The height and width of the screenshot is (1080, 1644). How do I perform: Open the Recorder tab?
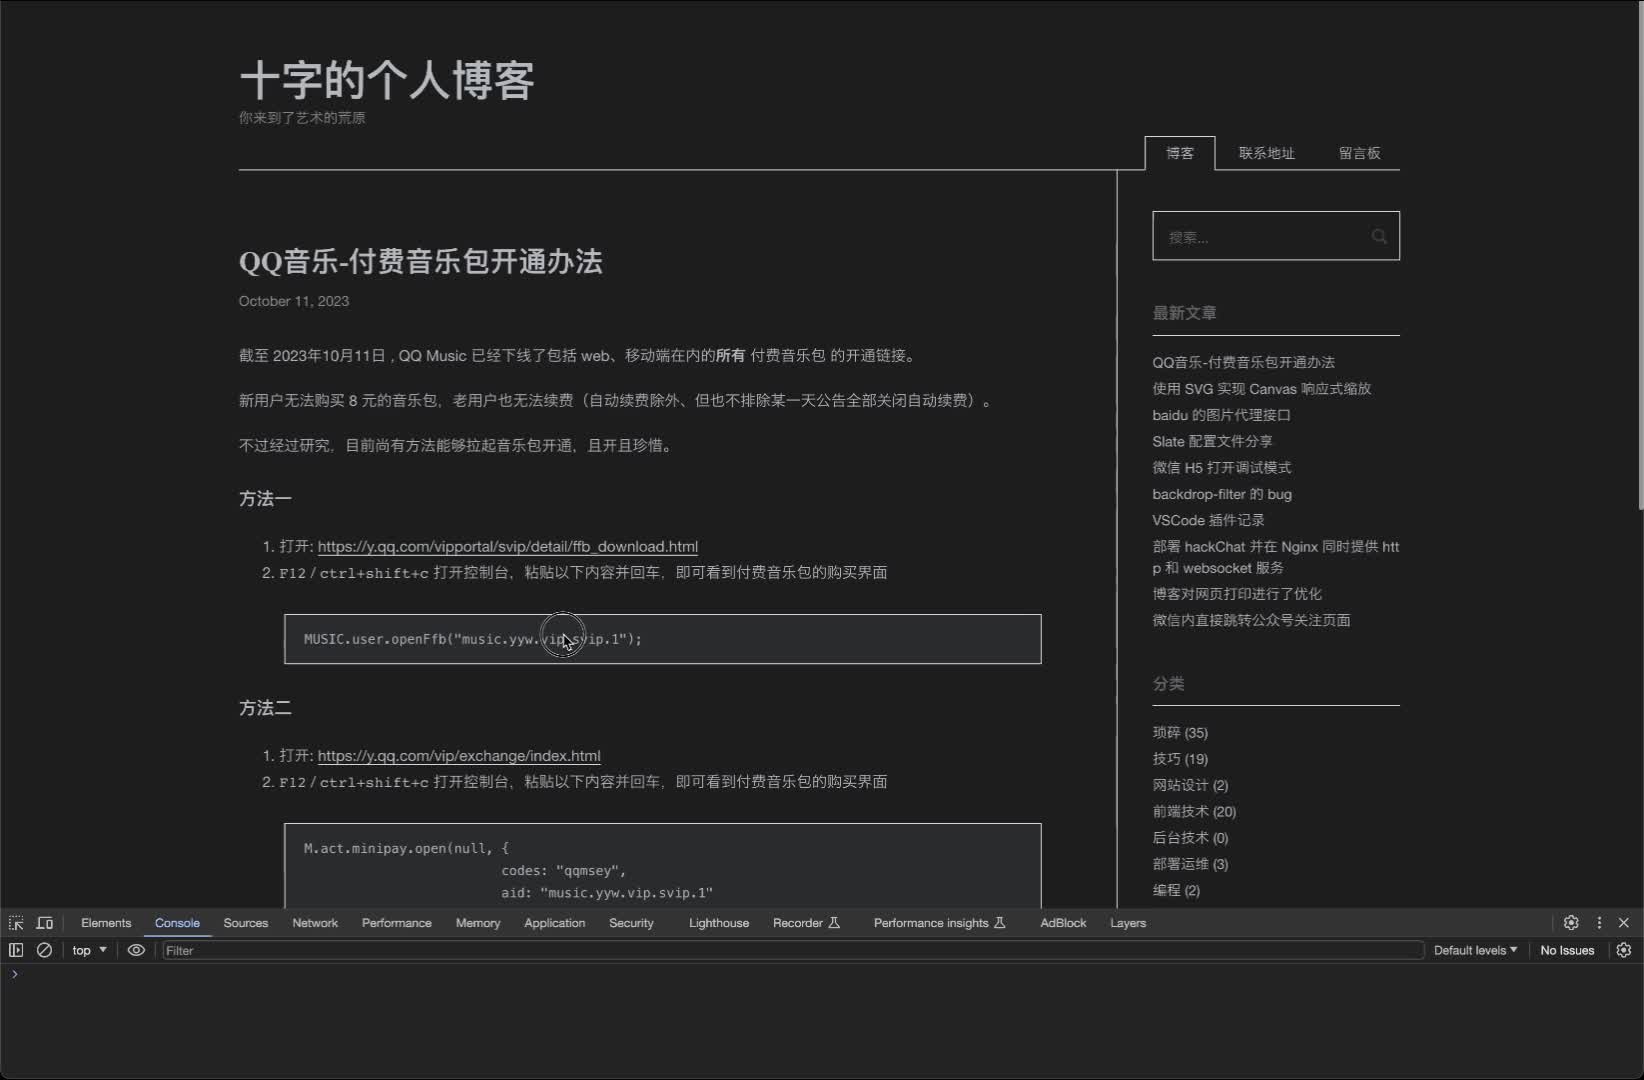click(x=806, y=923)
